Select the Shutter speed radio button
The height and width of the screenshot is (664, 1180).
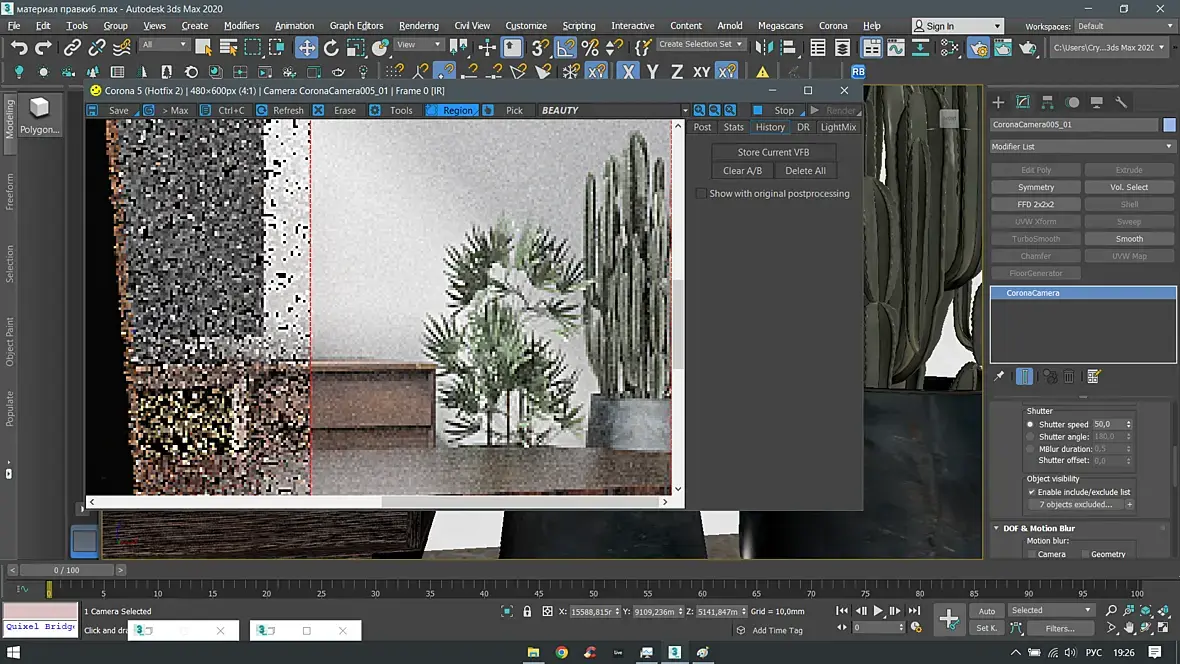coord(1031,424)
